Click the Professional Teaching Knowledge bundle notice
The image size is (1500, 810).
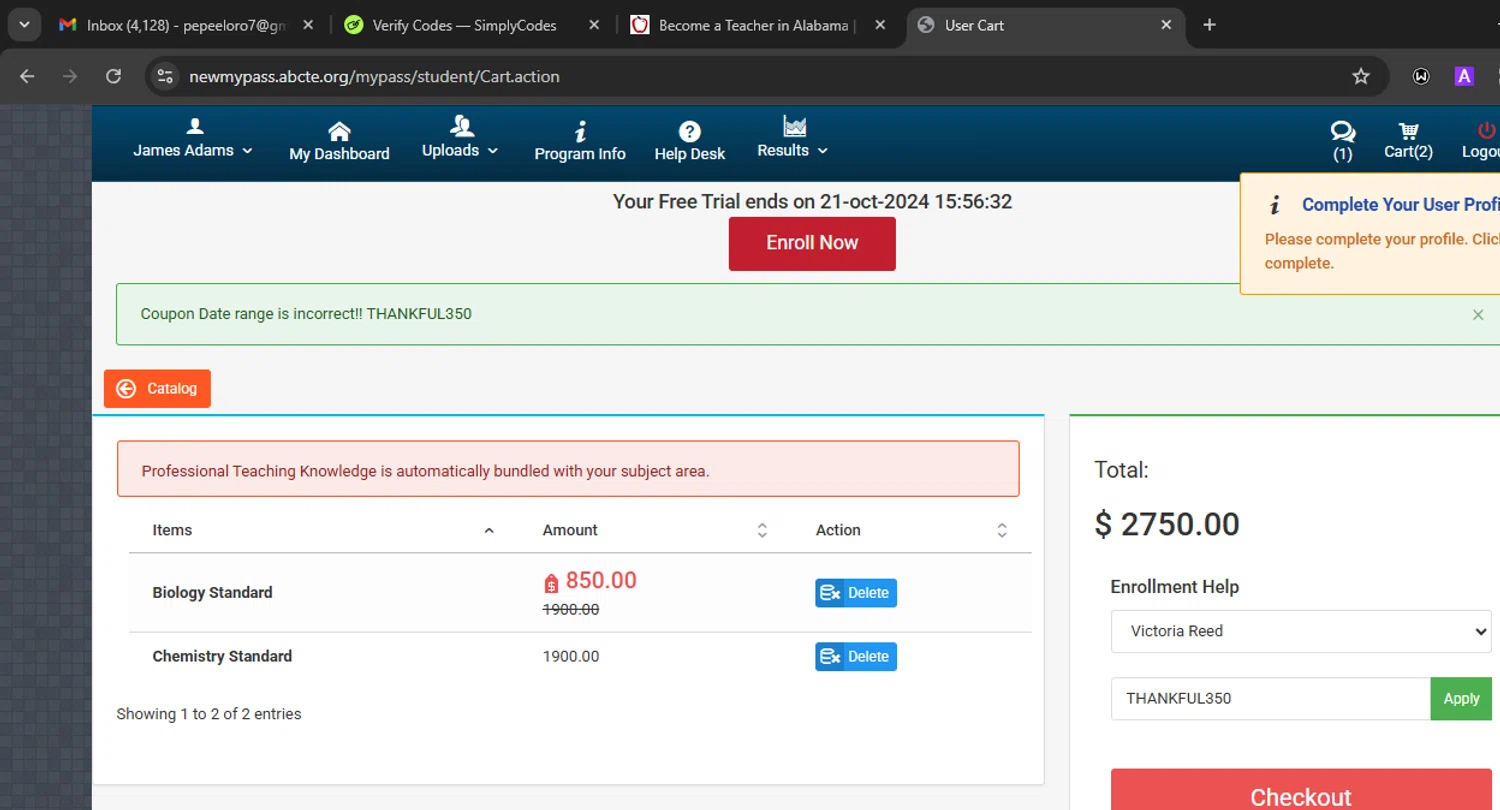pyautogui.click(x=568, y=469)
